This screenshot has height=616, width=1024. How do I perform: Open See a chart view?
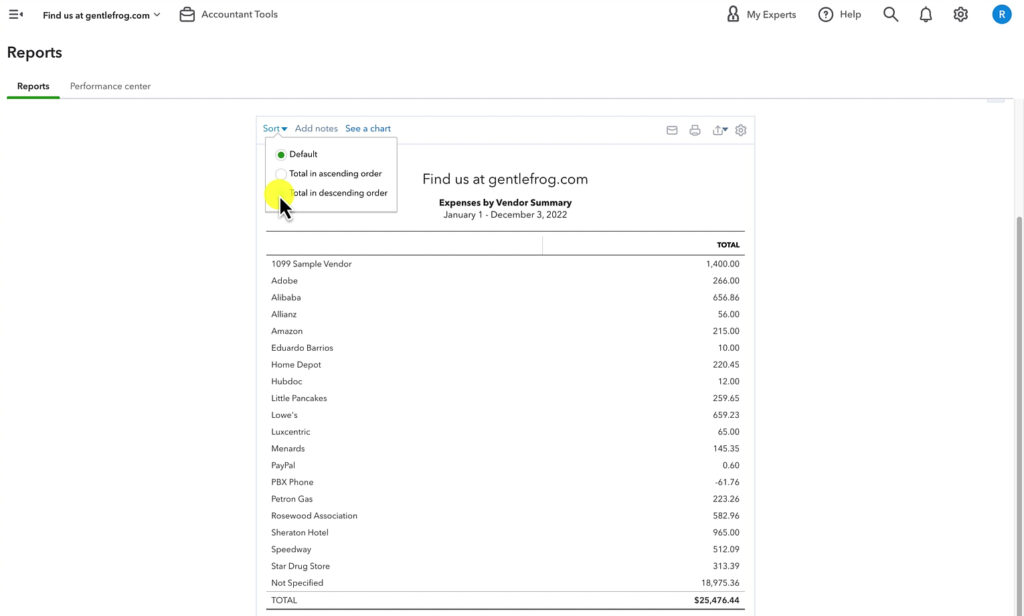click(367, 128)
